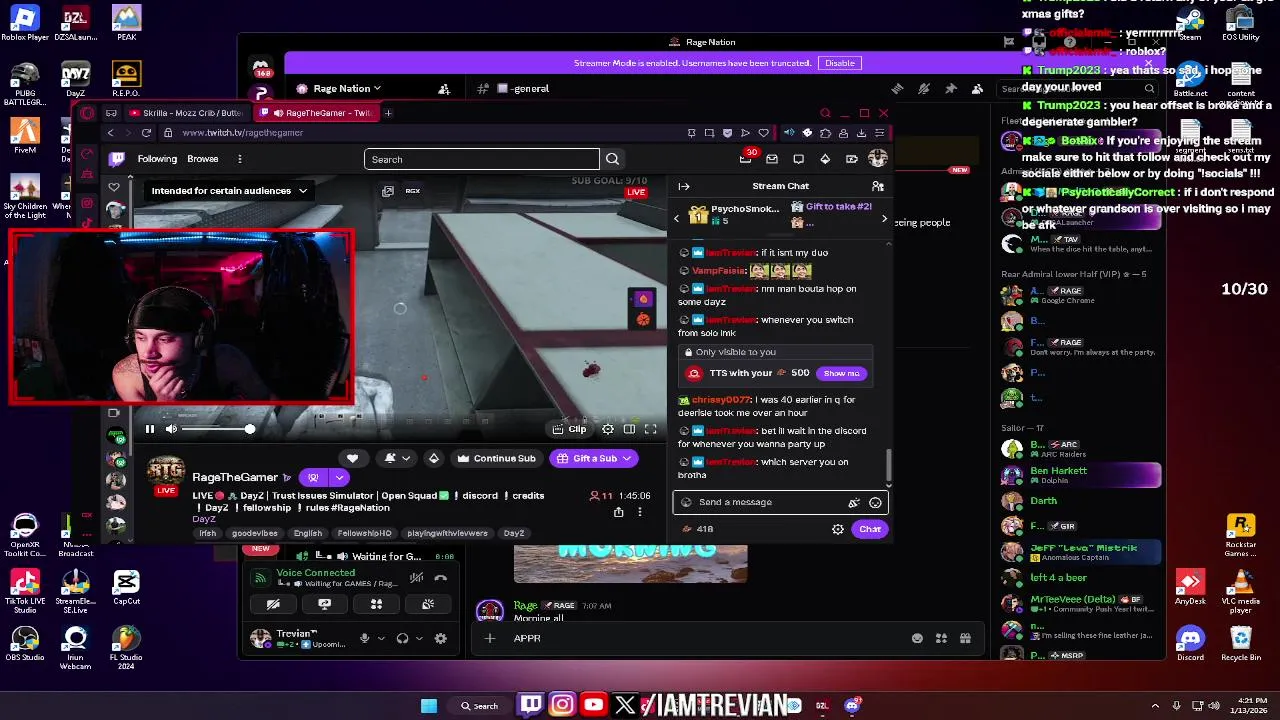Adjust the Twitch player volume slider
Screen dimensions: 1280x720
click(x=218, y=429)
